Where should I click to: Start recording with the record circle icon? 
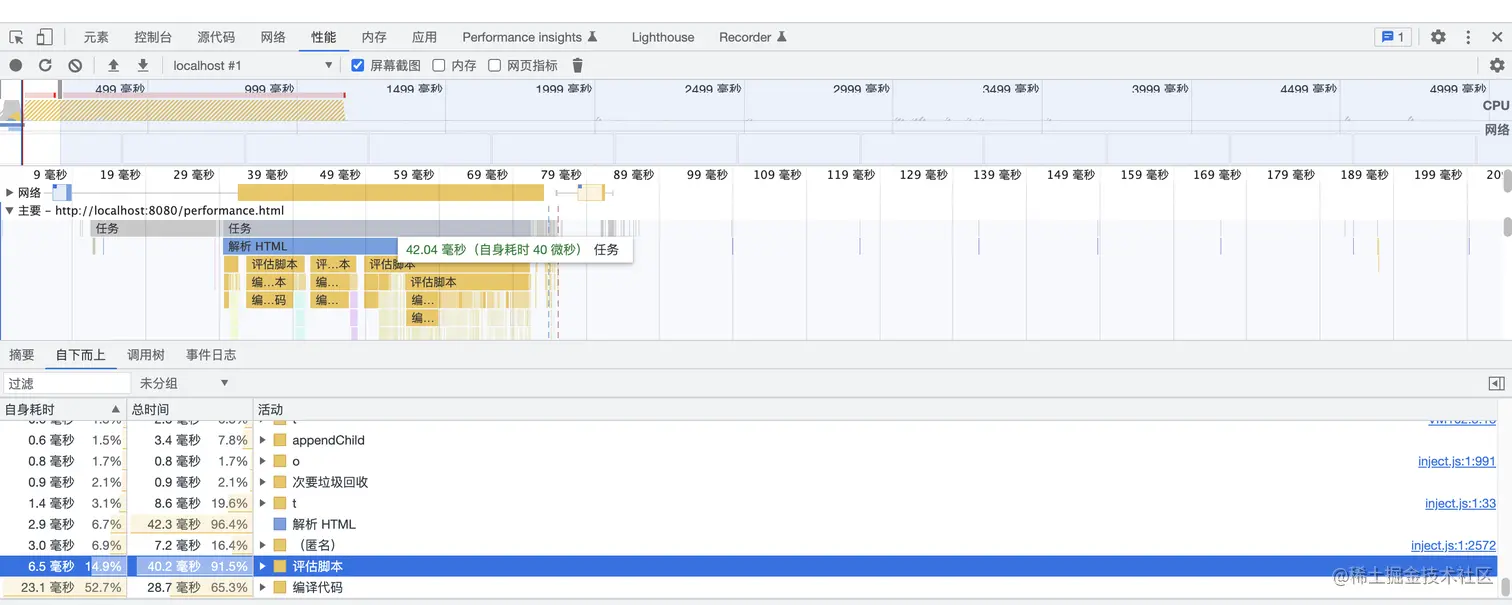pos(16,65)
